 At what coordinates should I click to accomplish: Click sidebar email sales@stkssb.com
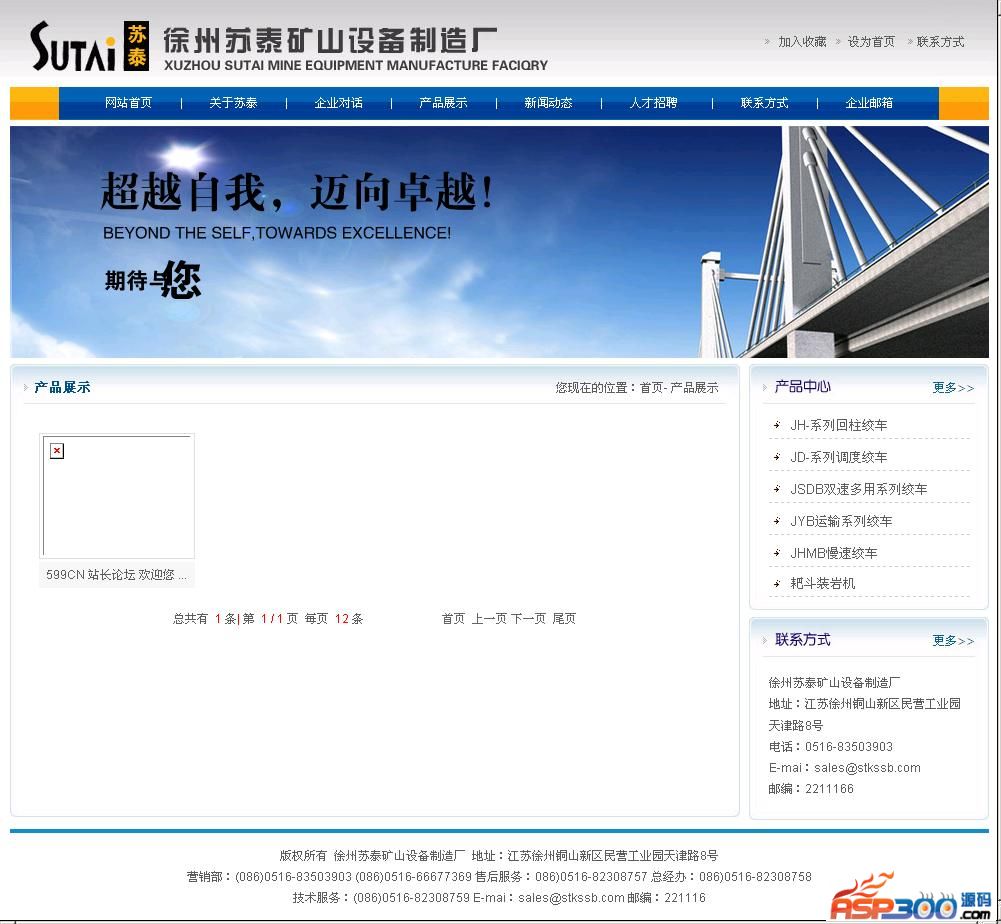coord(867,768)
